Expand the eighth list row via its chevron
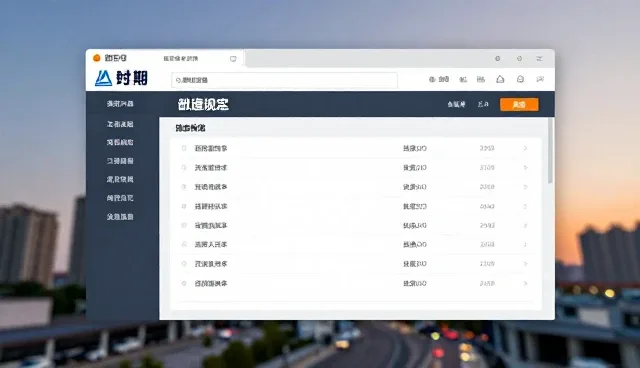 click(x=525, y=283)
